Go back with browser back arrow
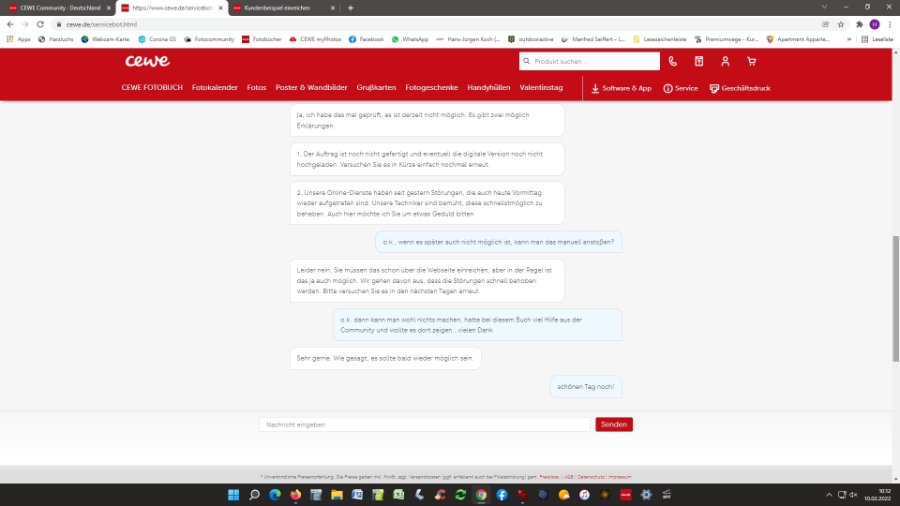 (10, 24)
